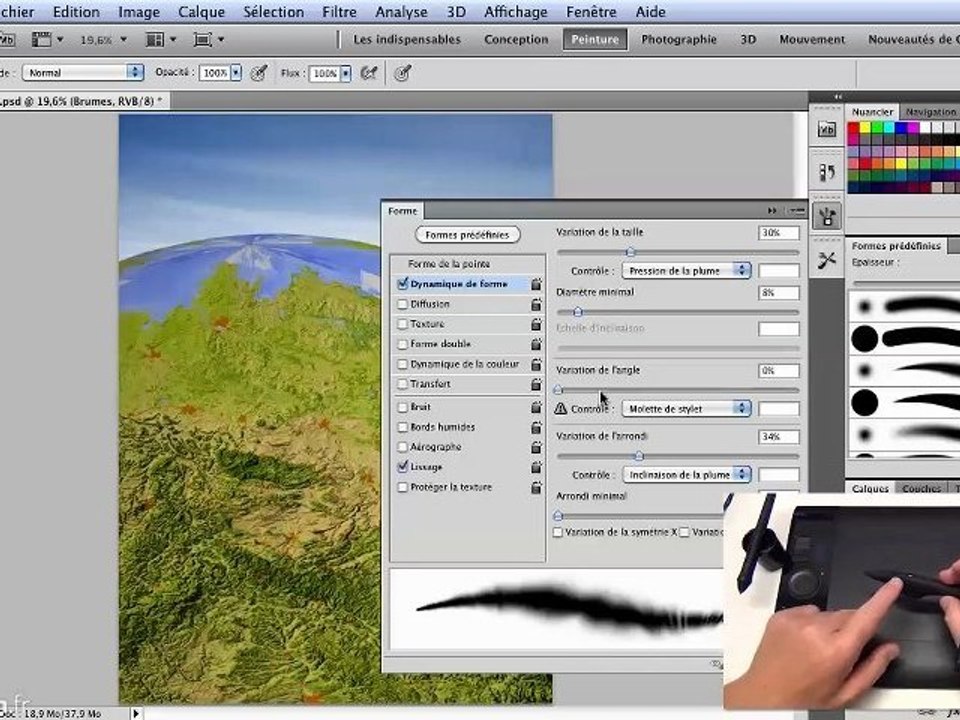This screenshot has height=720, width=960.
Task: Click the Diamètre minimal 8% field
Action: pyautogui.click(x=779, y=293)
